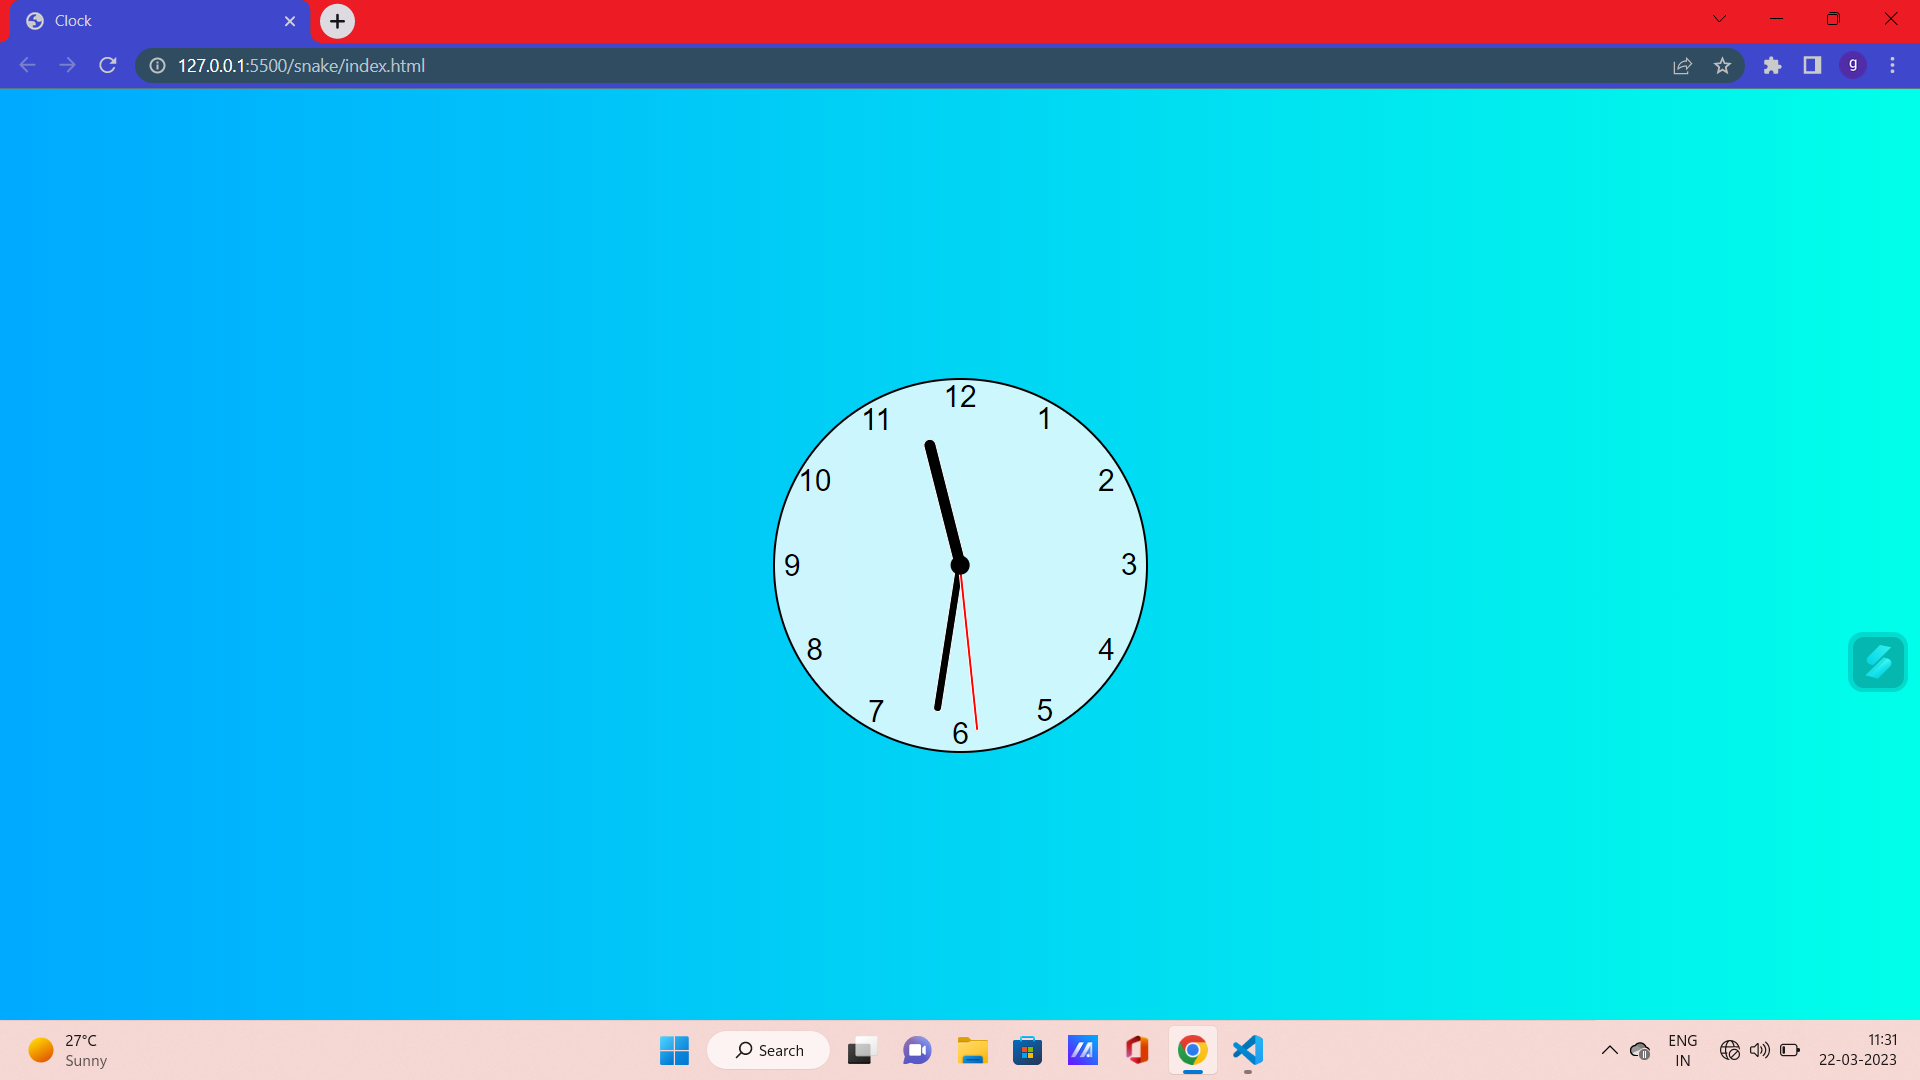The image size is (1920, 1080).
Task: Open Chrome three-dot menu
Action: [1892, 65]
